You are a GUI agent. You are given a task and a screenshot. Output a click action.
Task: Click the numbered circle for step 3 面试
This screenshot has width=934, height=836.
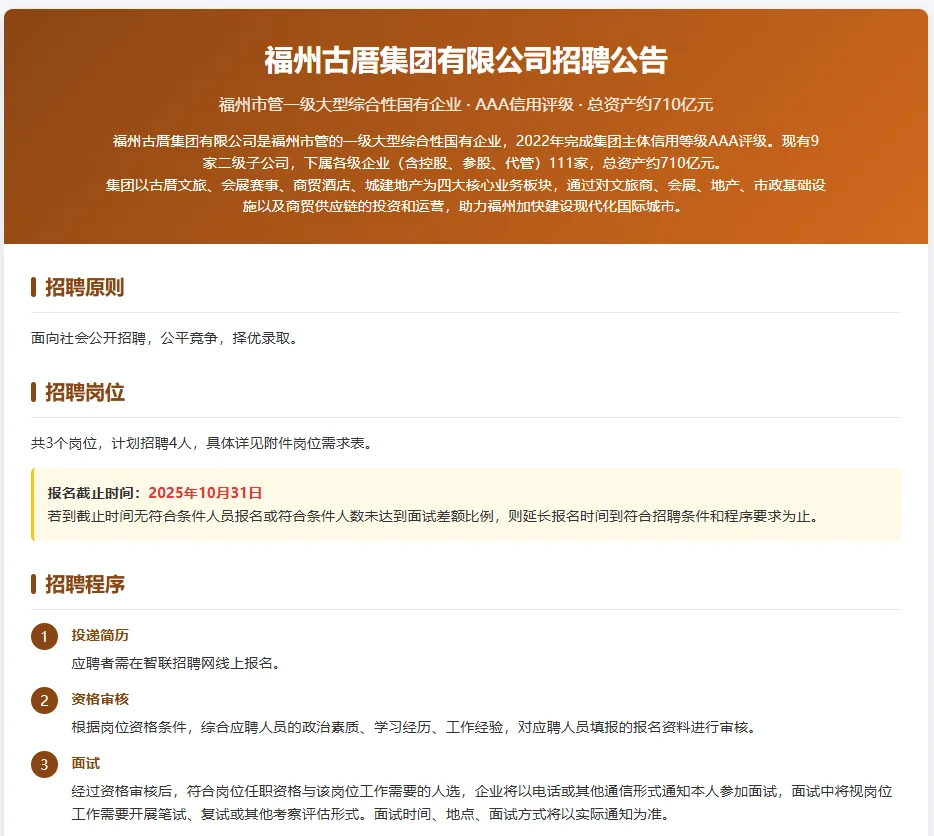42,763
